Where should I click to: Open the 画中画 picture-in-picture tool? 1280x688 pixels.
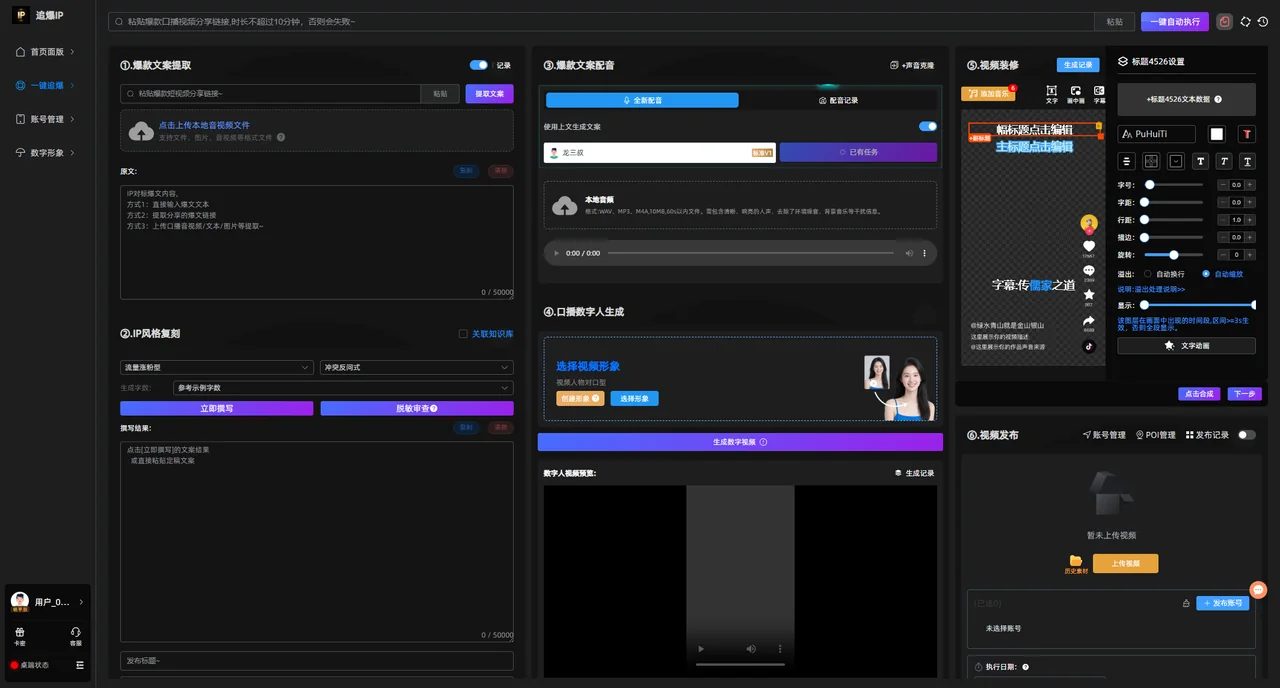tap(1076, 95)
